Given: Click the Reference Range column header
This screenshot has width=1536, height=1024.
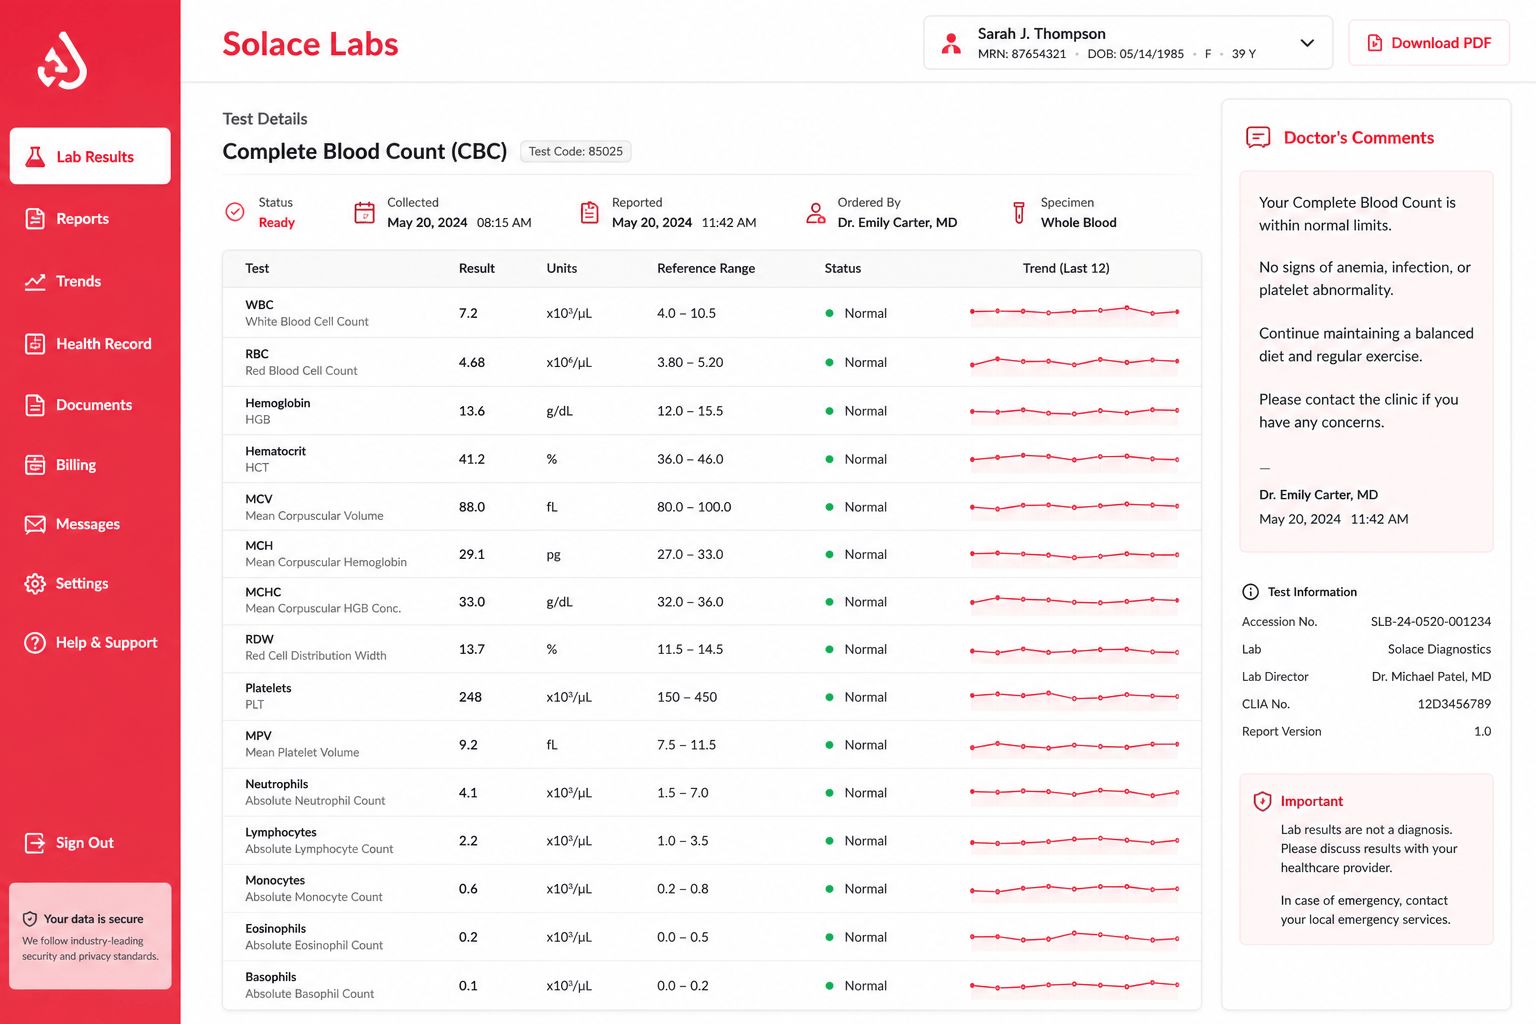Looking at the screenshot, I should click(x=706, y=269).
